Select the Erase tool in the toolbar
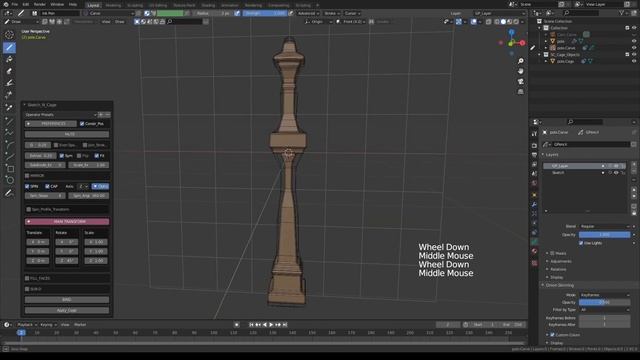 [9, 71]
